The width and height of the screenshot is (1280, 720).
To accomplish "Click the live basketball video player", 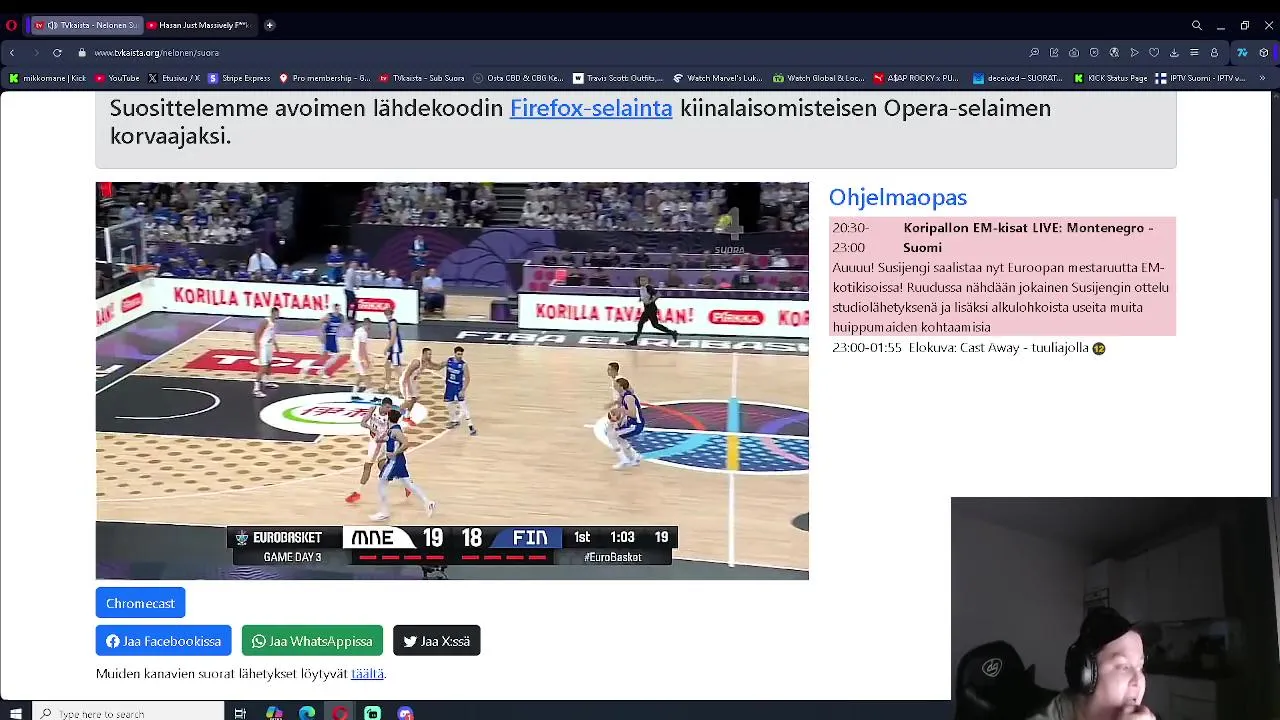I will 452,380.
